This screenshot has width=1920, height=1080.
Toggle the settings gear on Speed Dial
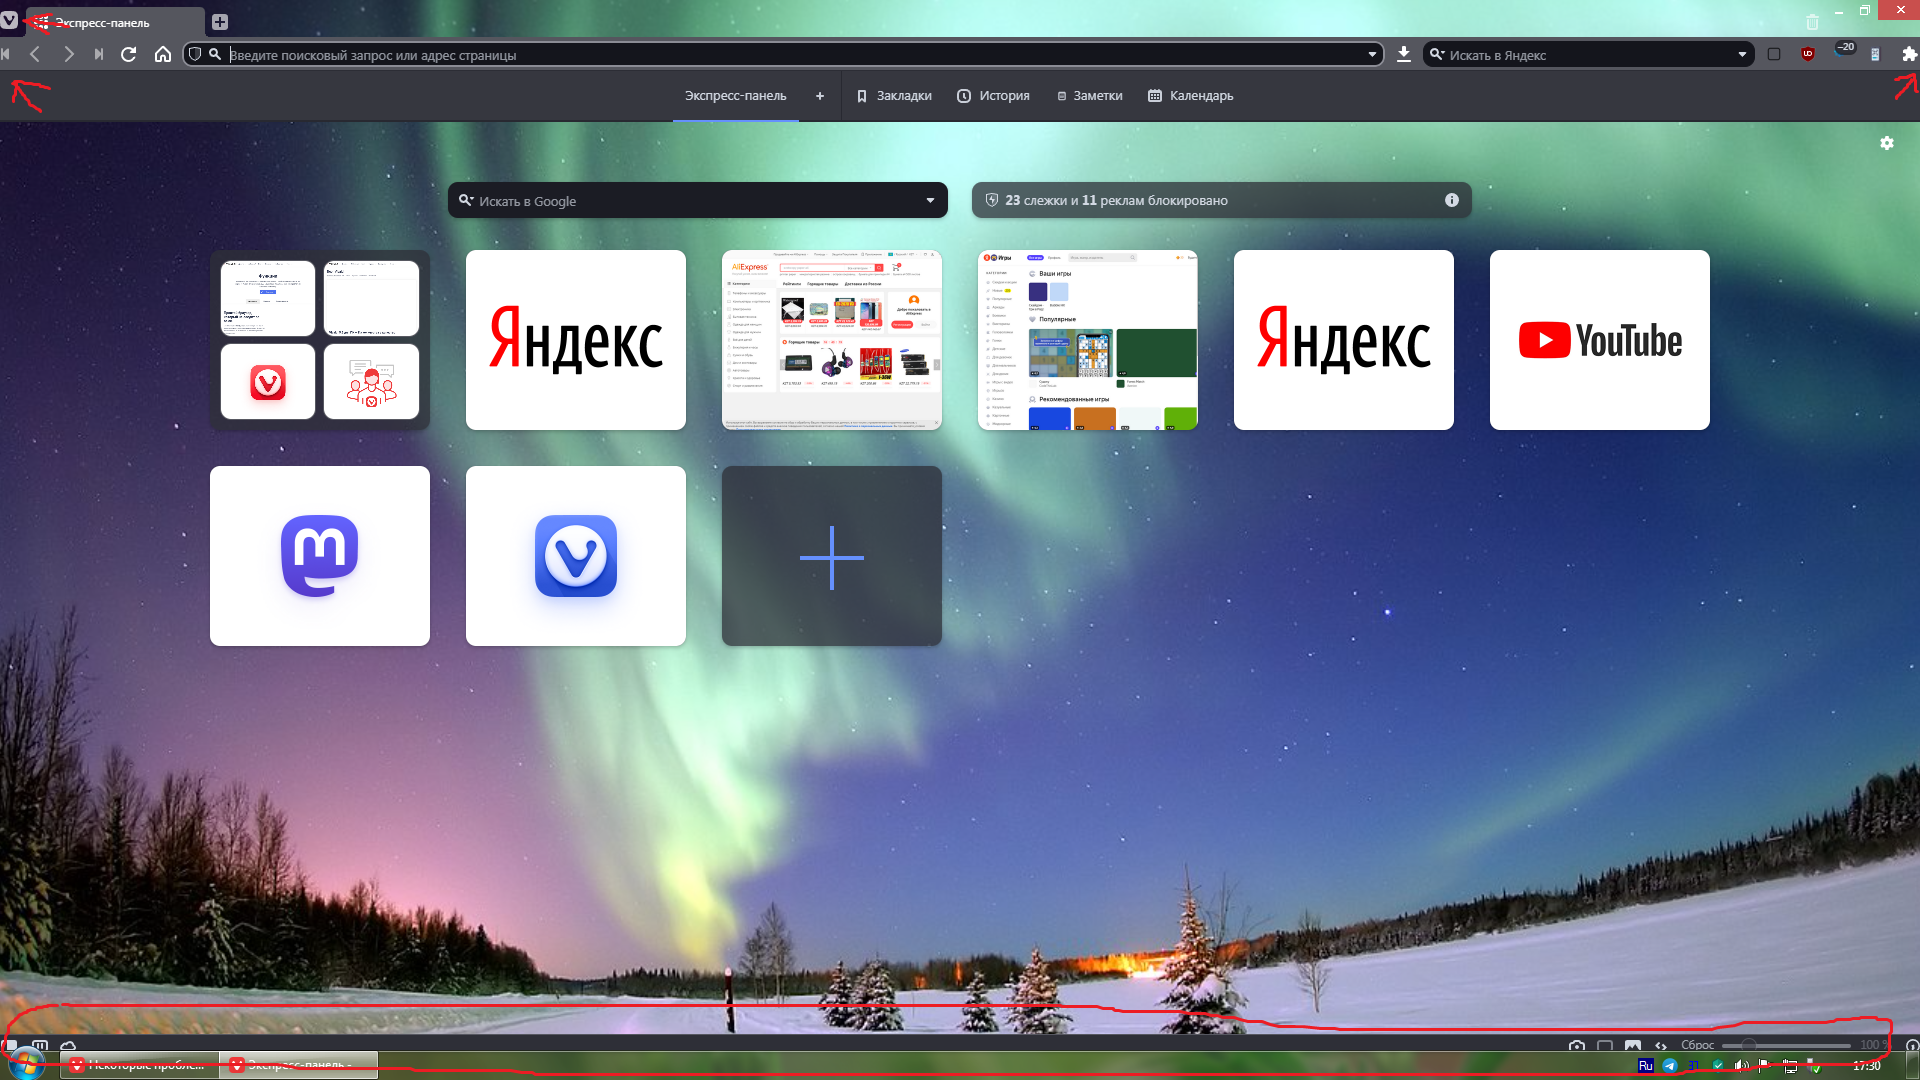(x=1887, y=142)
